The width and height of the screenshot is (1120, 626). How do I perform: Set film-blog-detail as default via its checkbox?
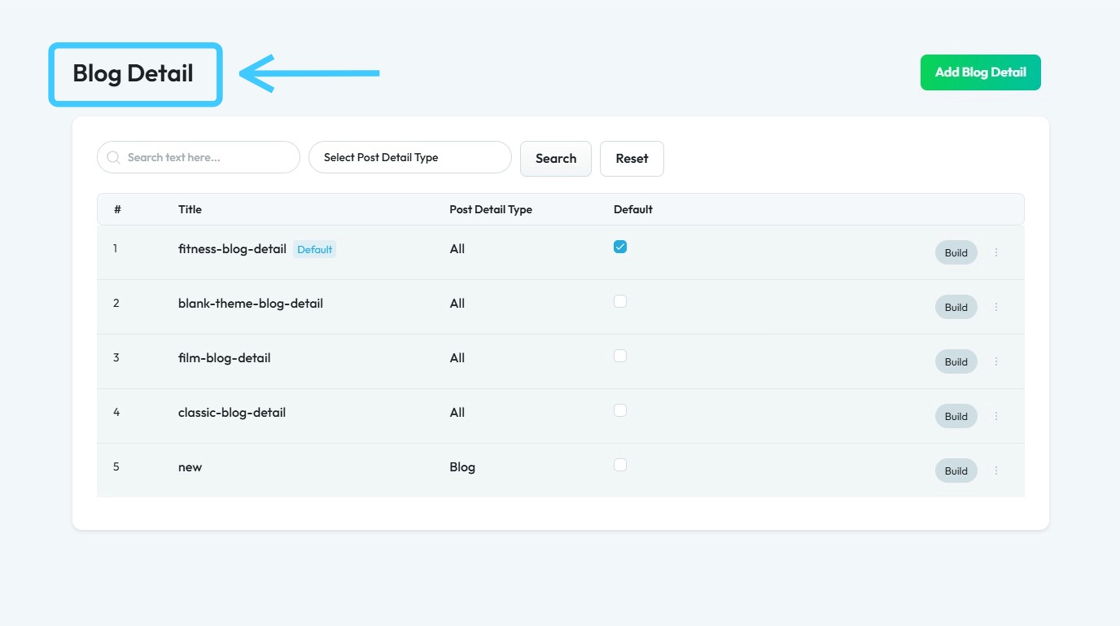620,356
